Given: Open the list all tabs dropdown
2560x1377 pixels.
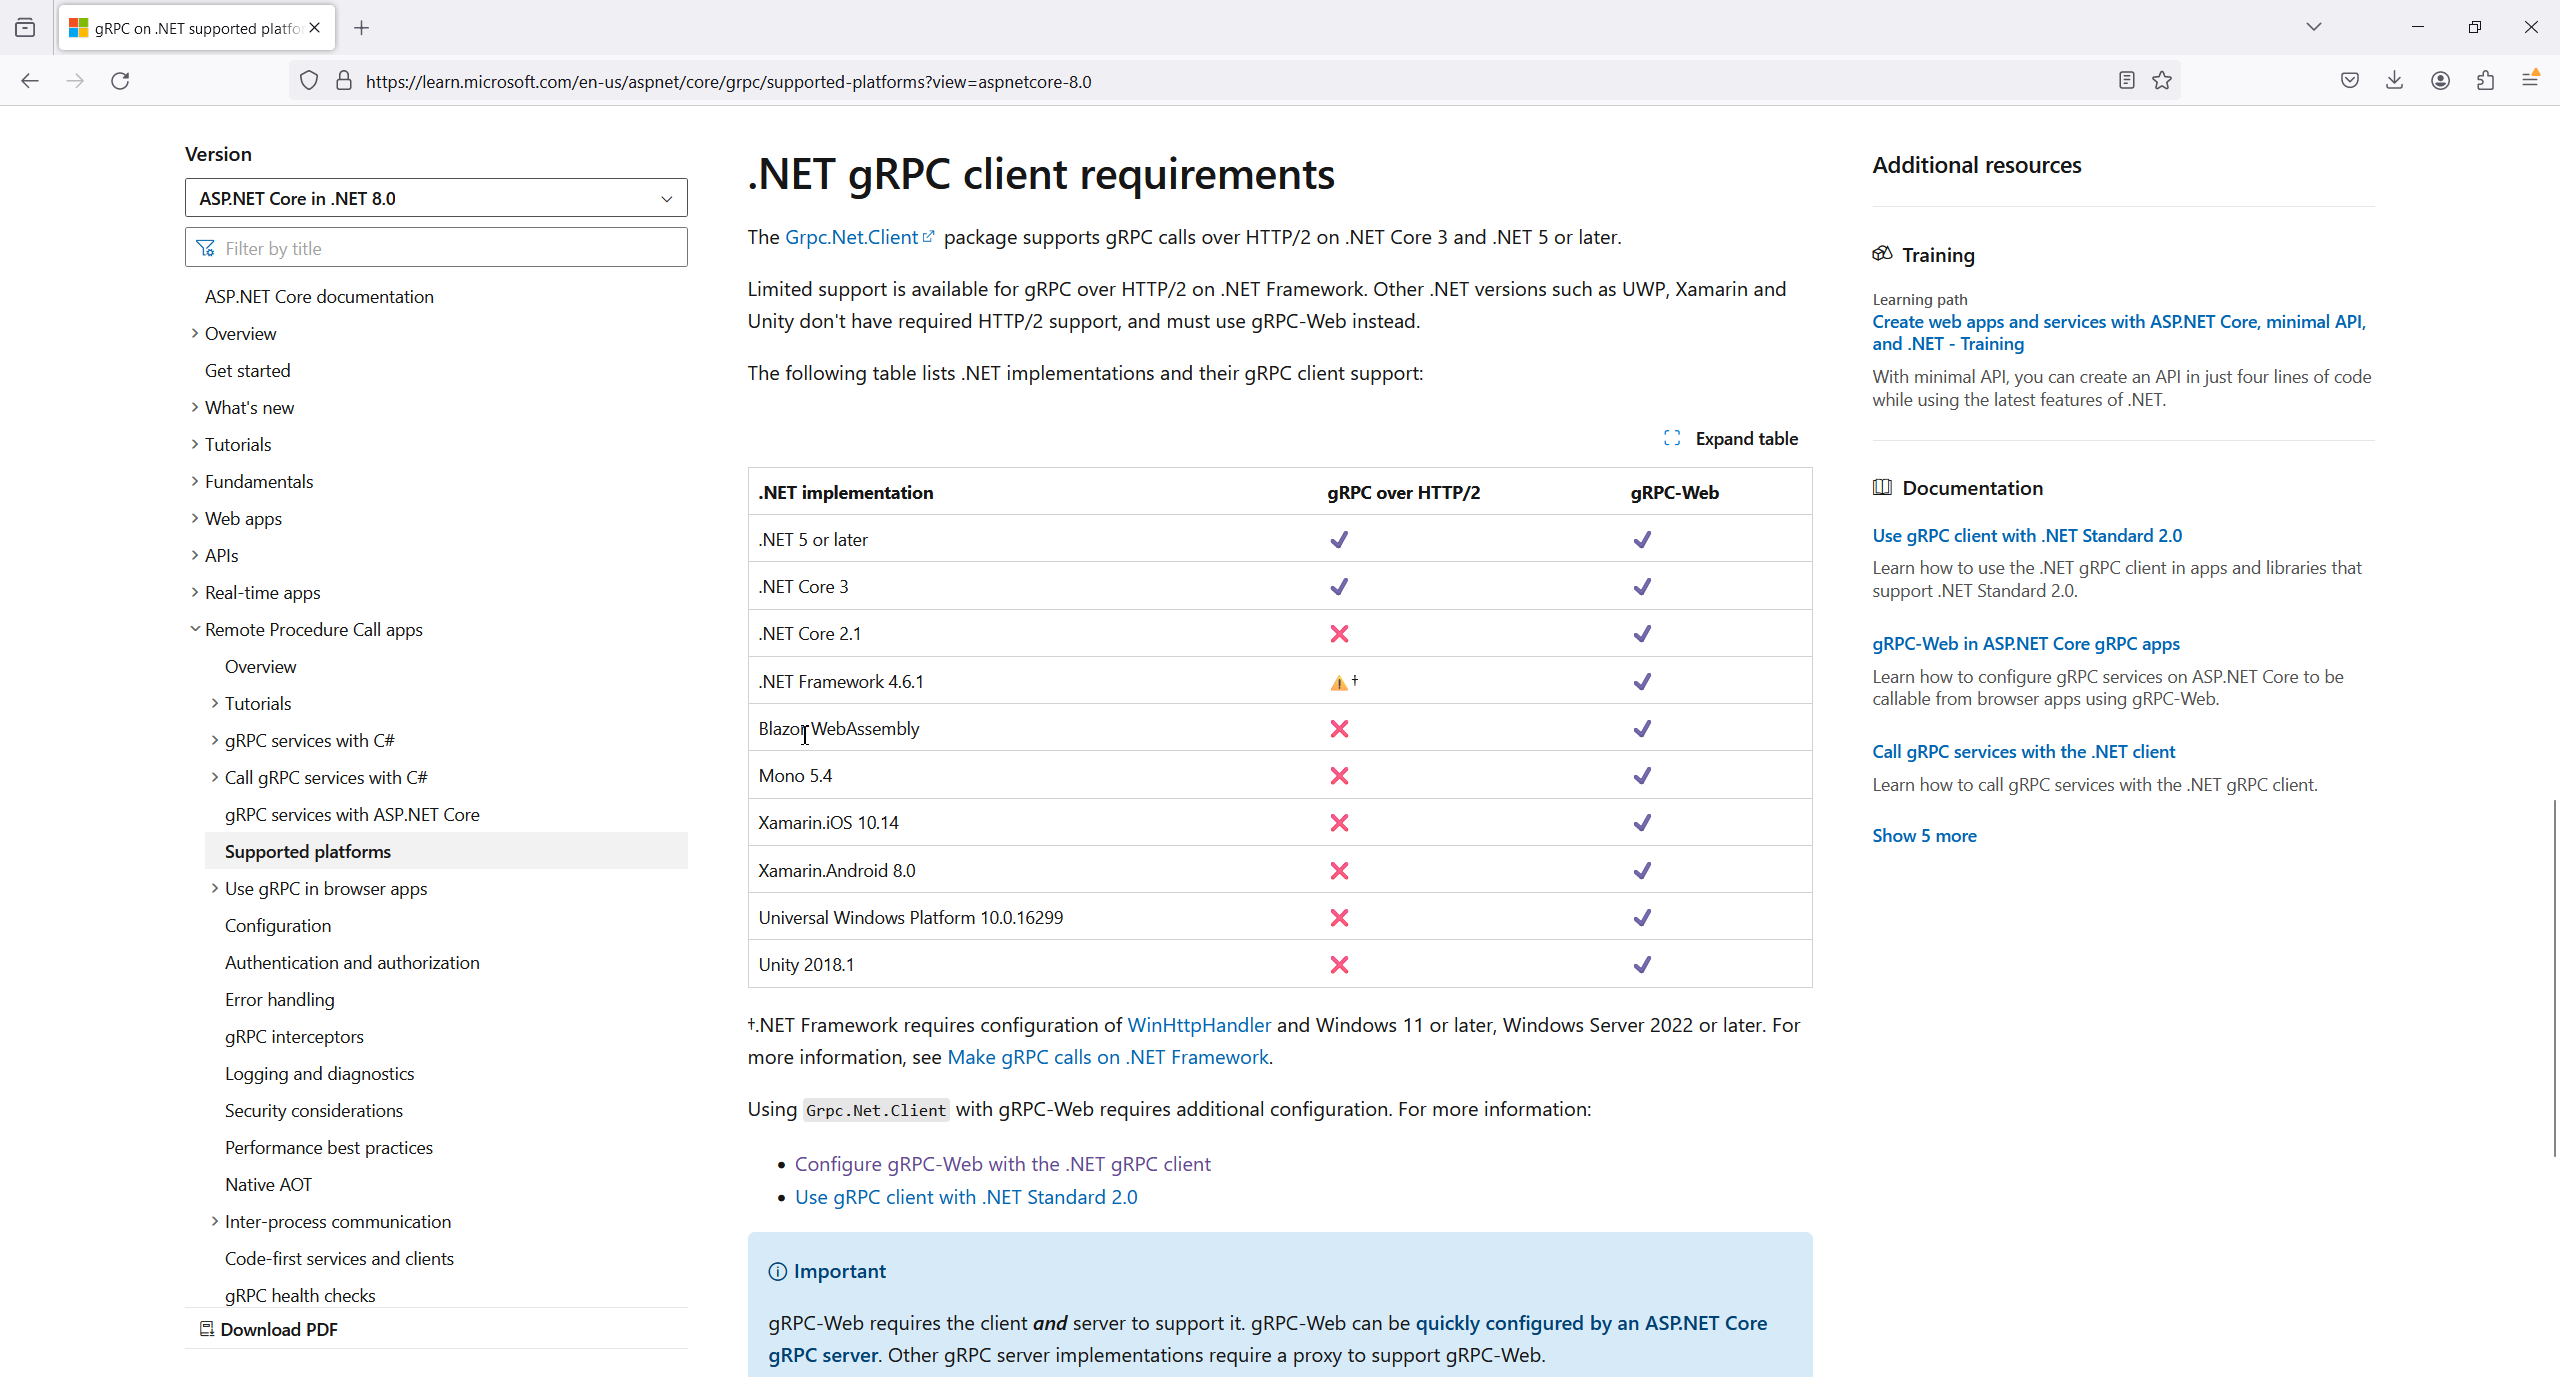Looking at the screenshot, I should (x=2313, y=27).
